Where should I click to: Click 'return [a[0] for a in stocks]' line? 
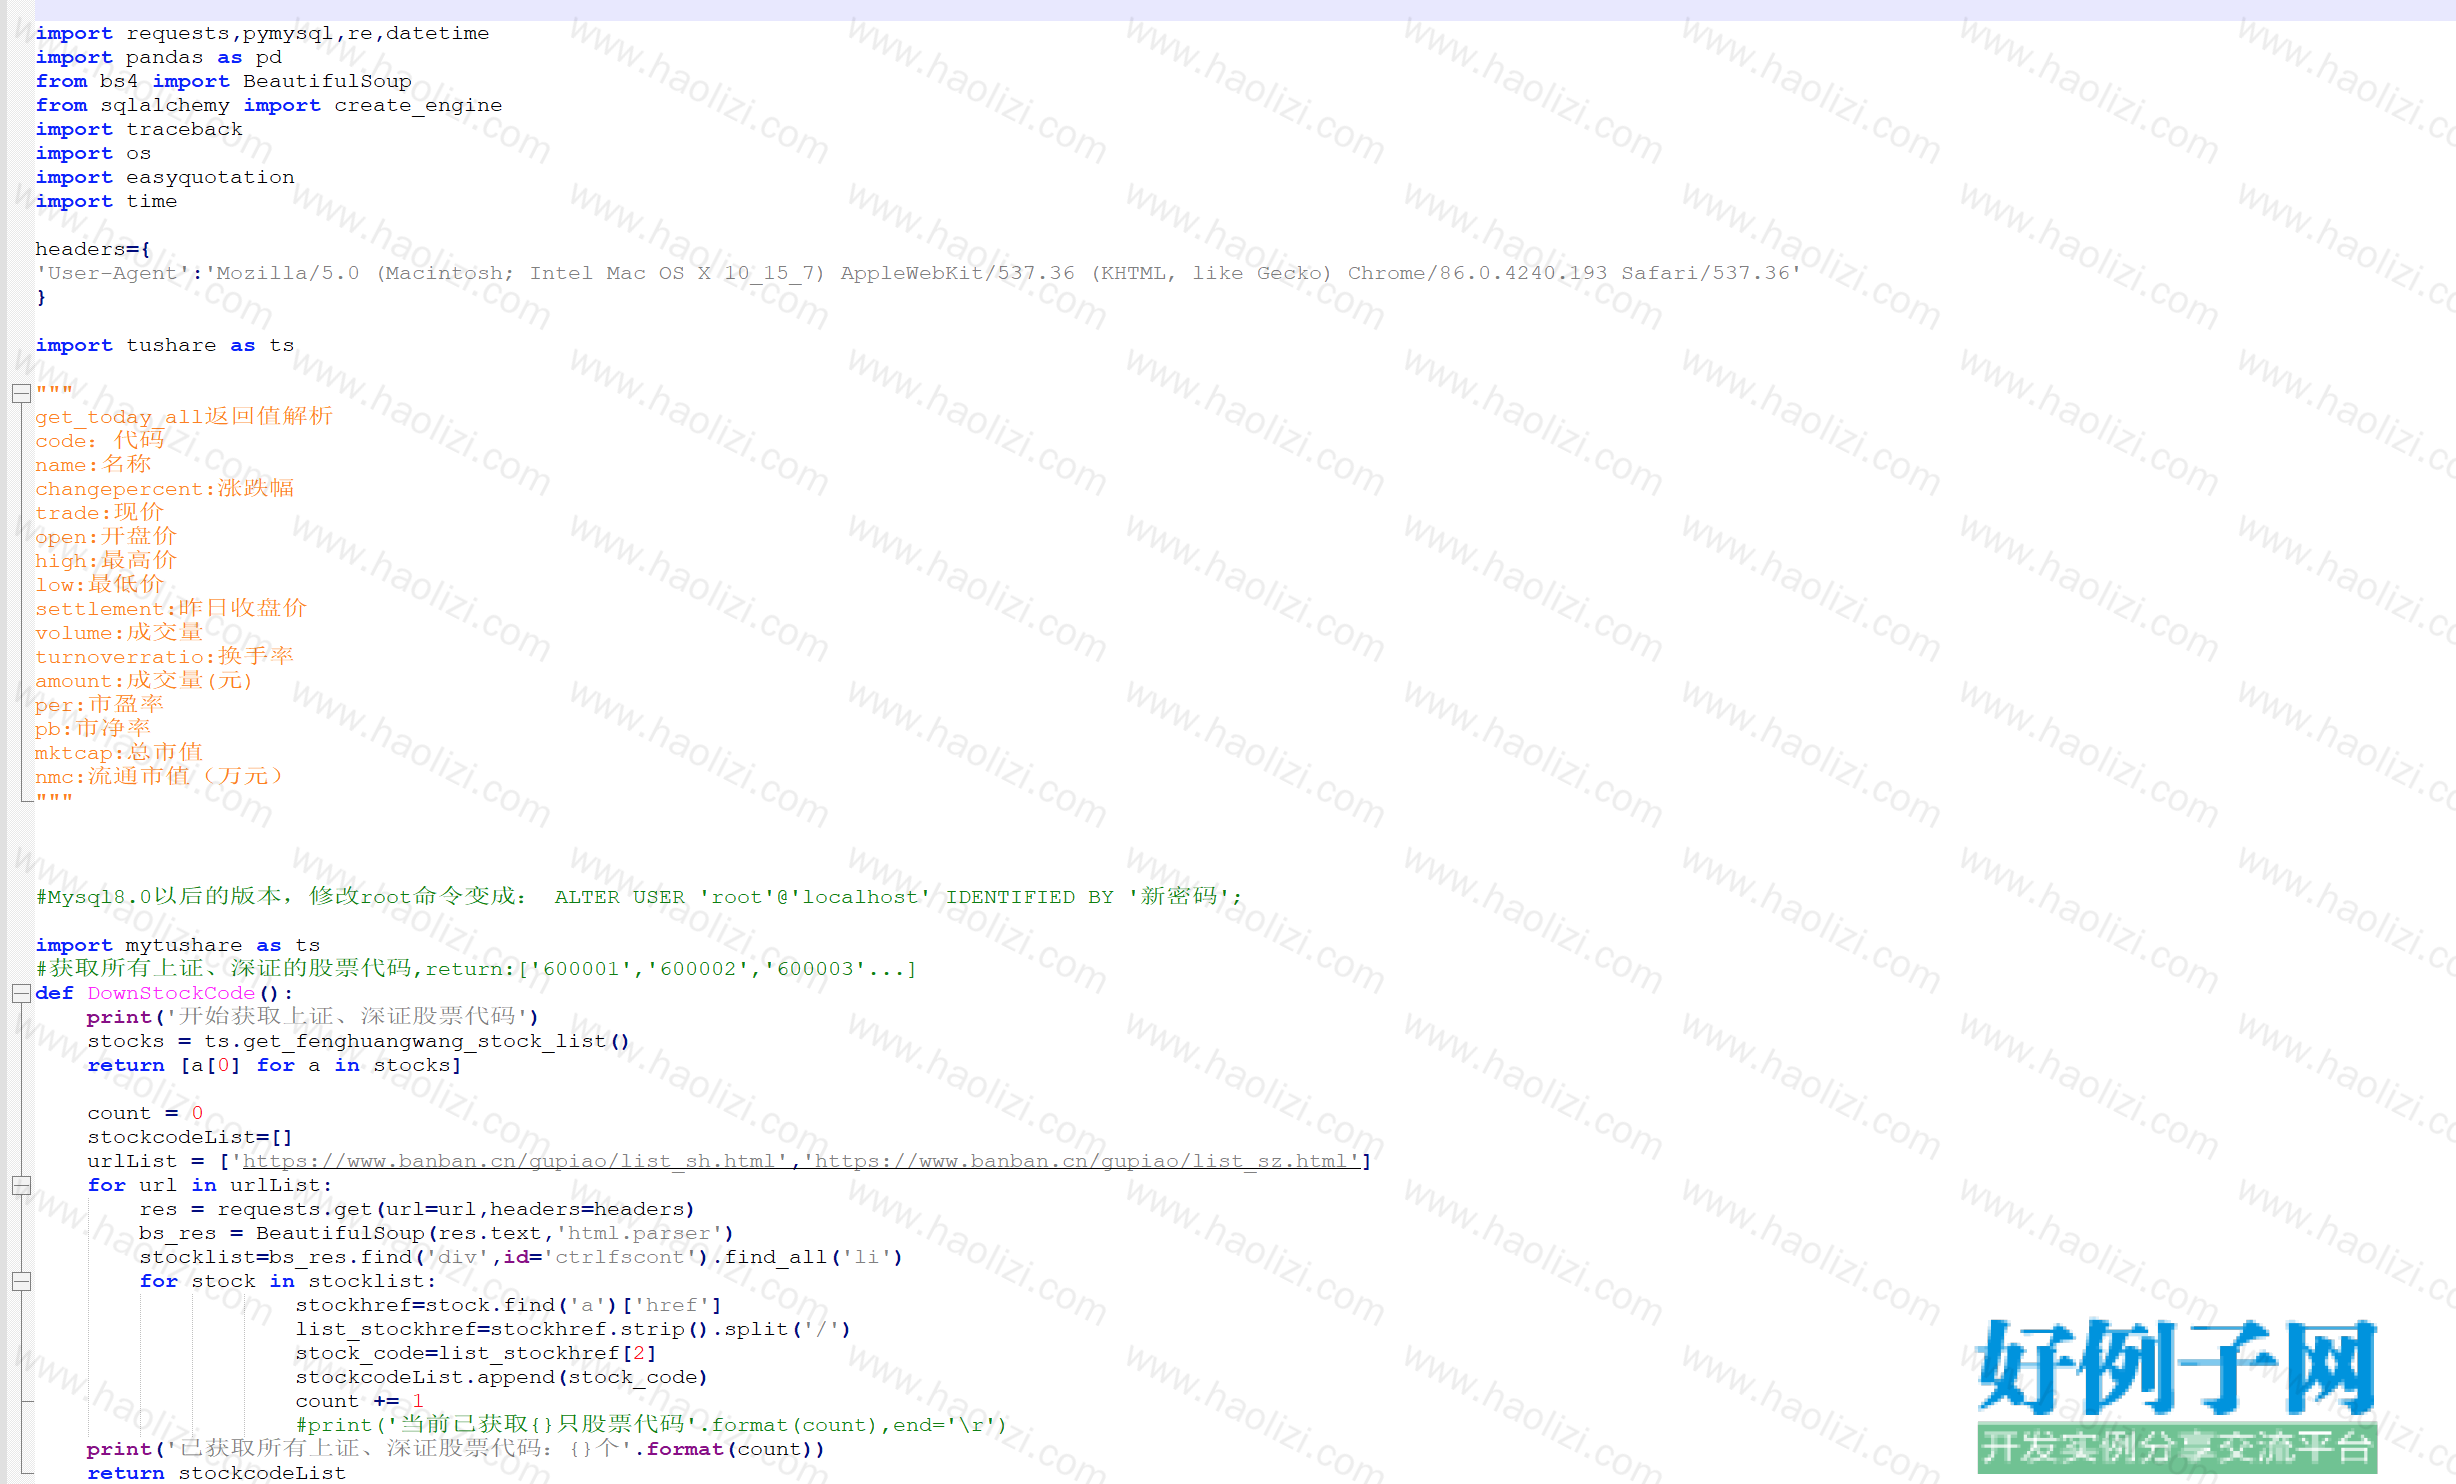pyautogui.click(x=275, y=1065)
